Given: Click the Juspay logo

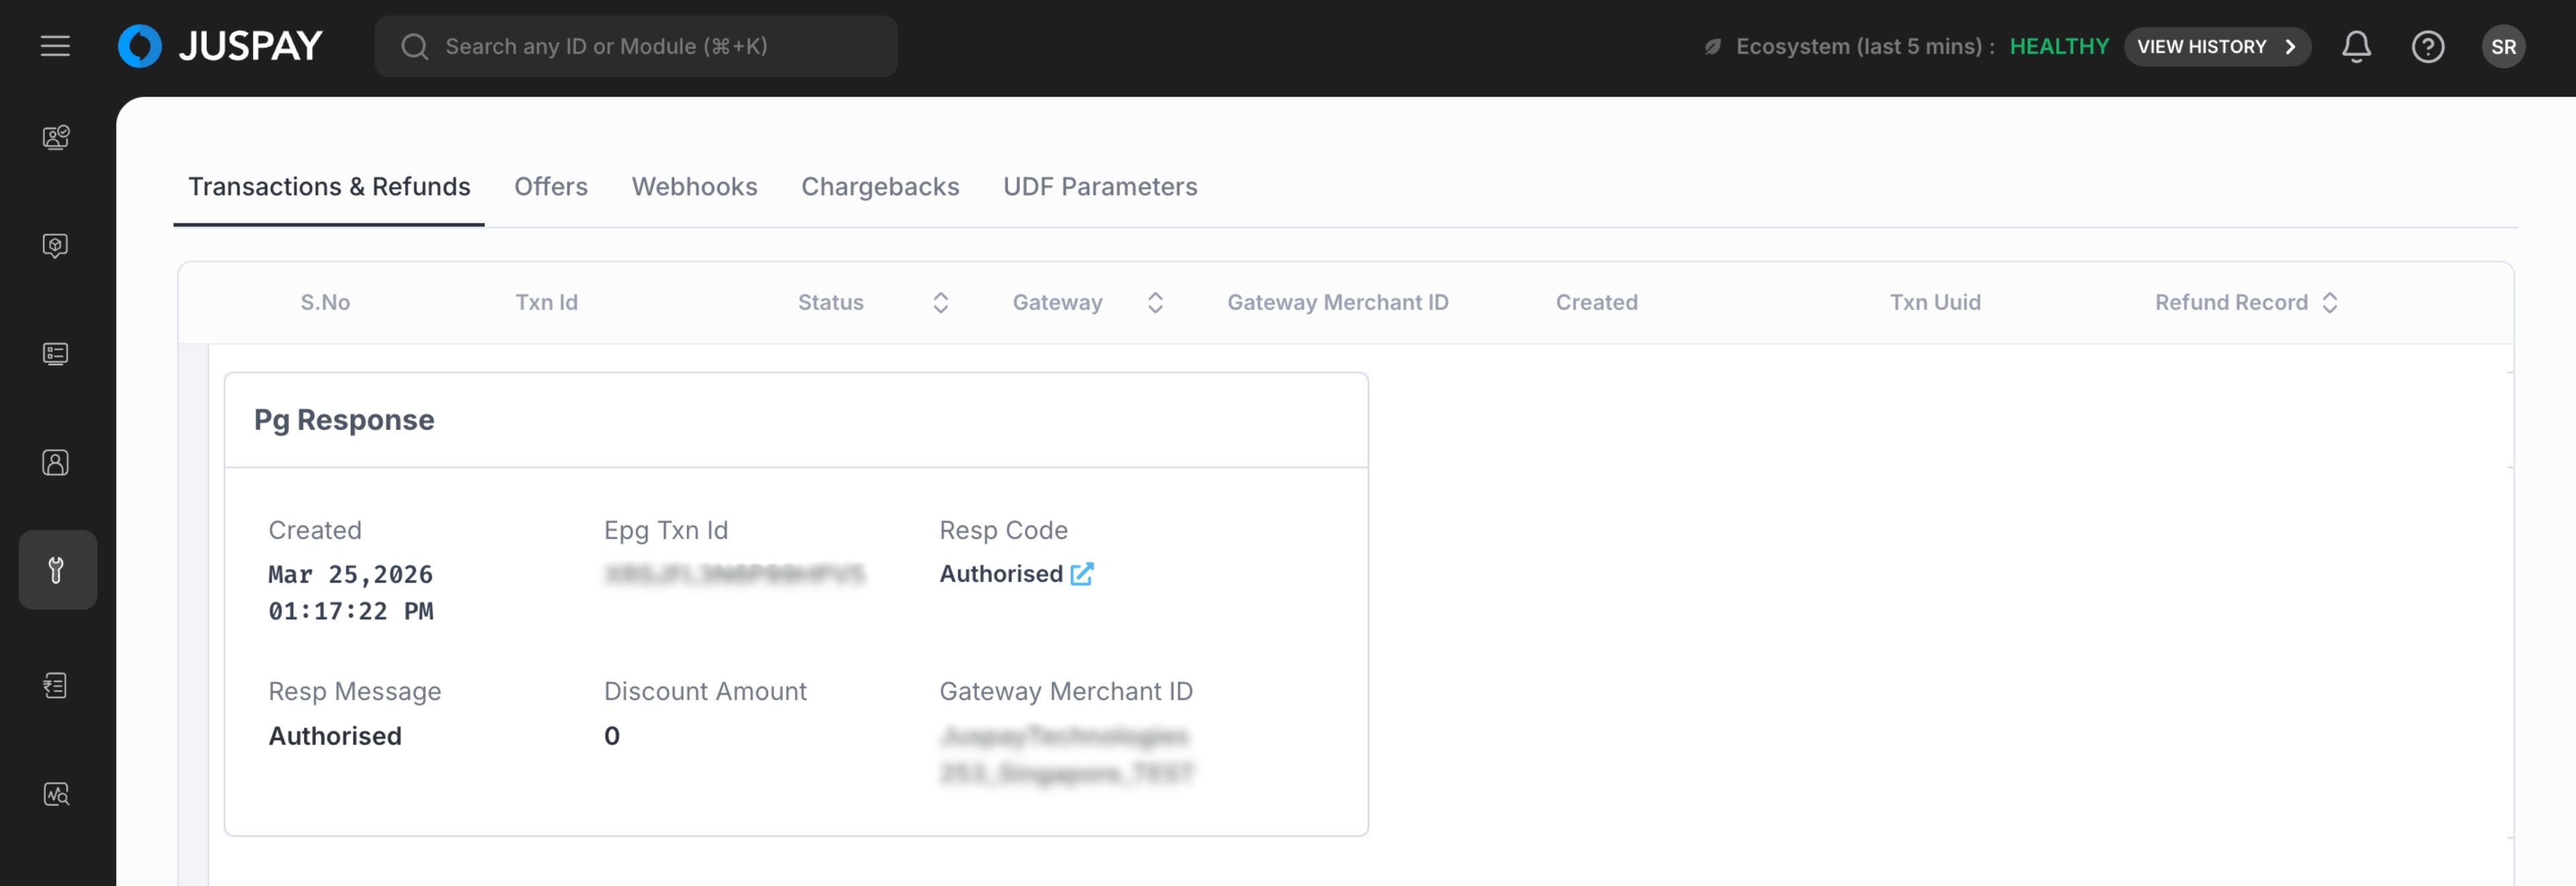Looking at the screenshot, I should (x=221, y=46).
